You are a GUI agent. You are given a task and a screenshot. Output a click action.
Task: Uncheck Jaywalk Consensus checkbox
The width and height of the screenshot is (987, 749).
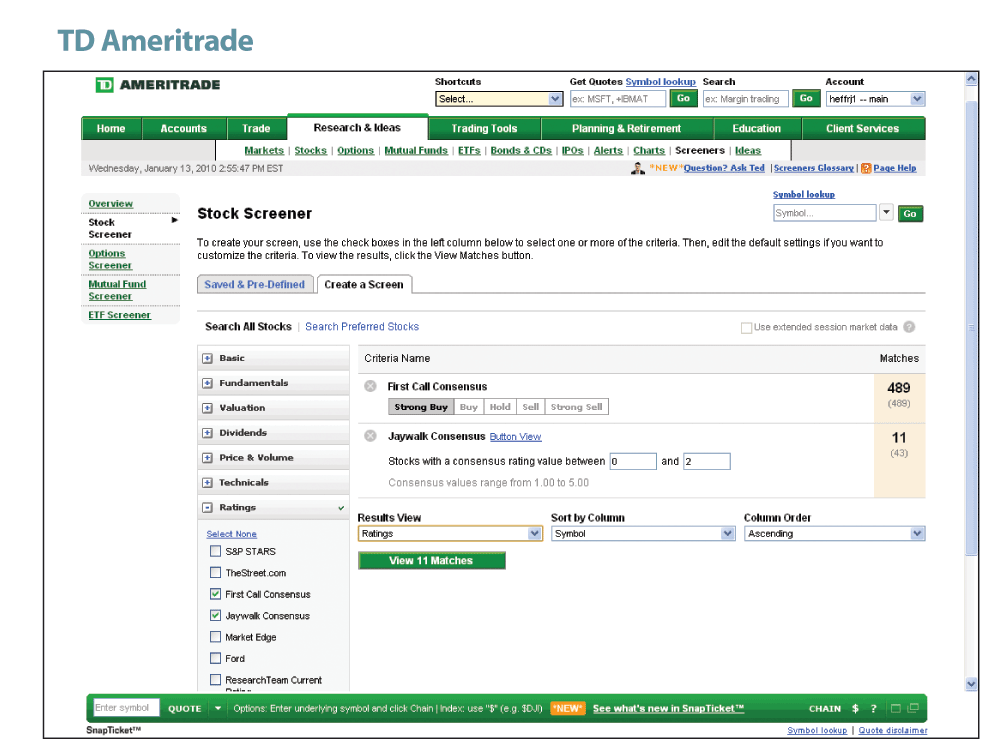click(215, 616)
